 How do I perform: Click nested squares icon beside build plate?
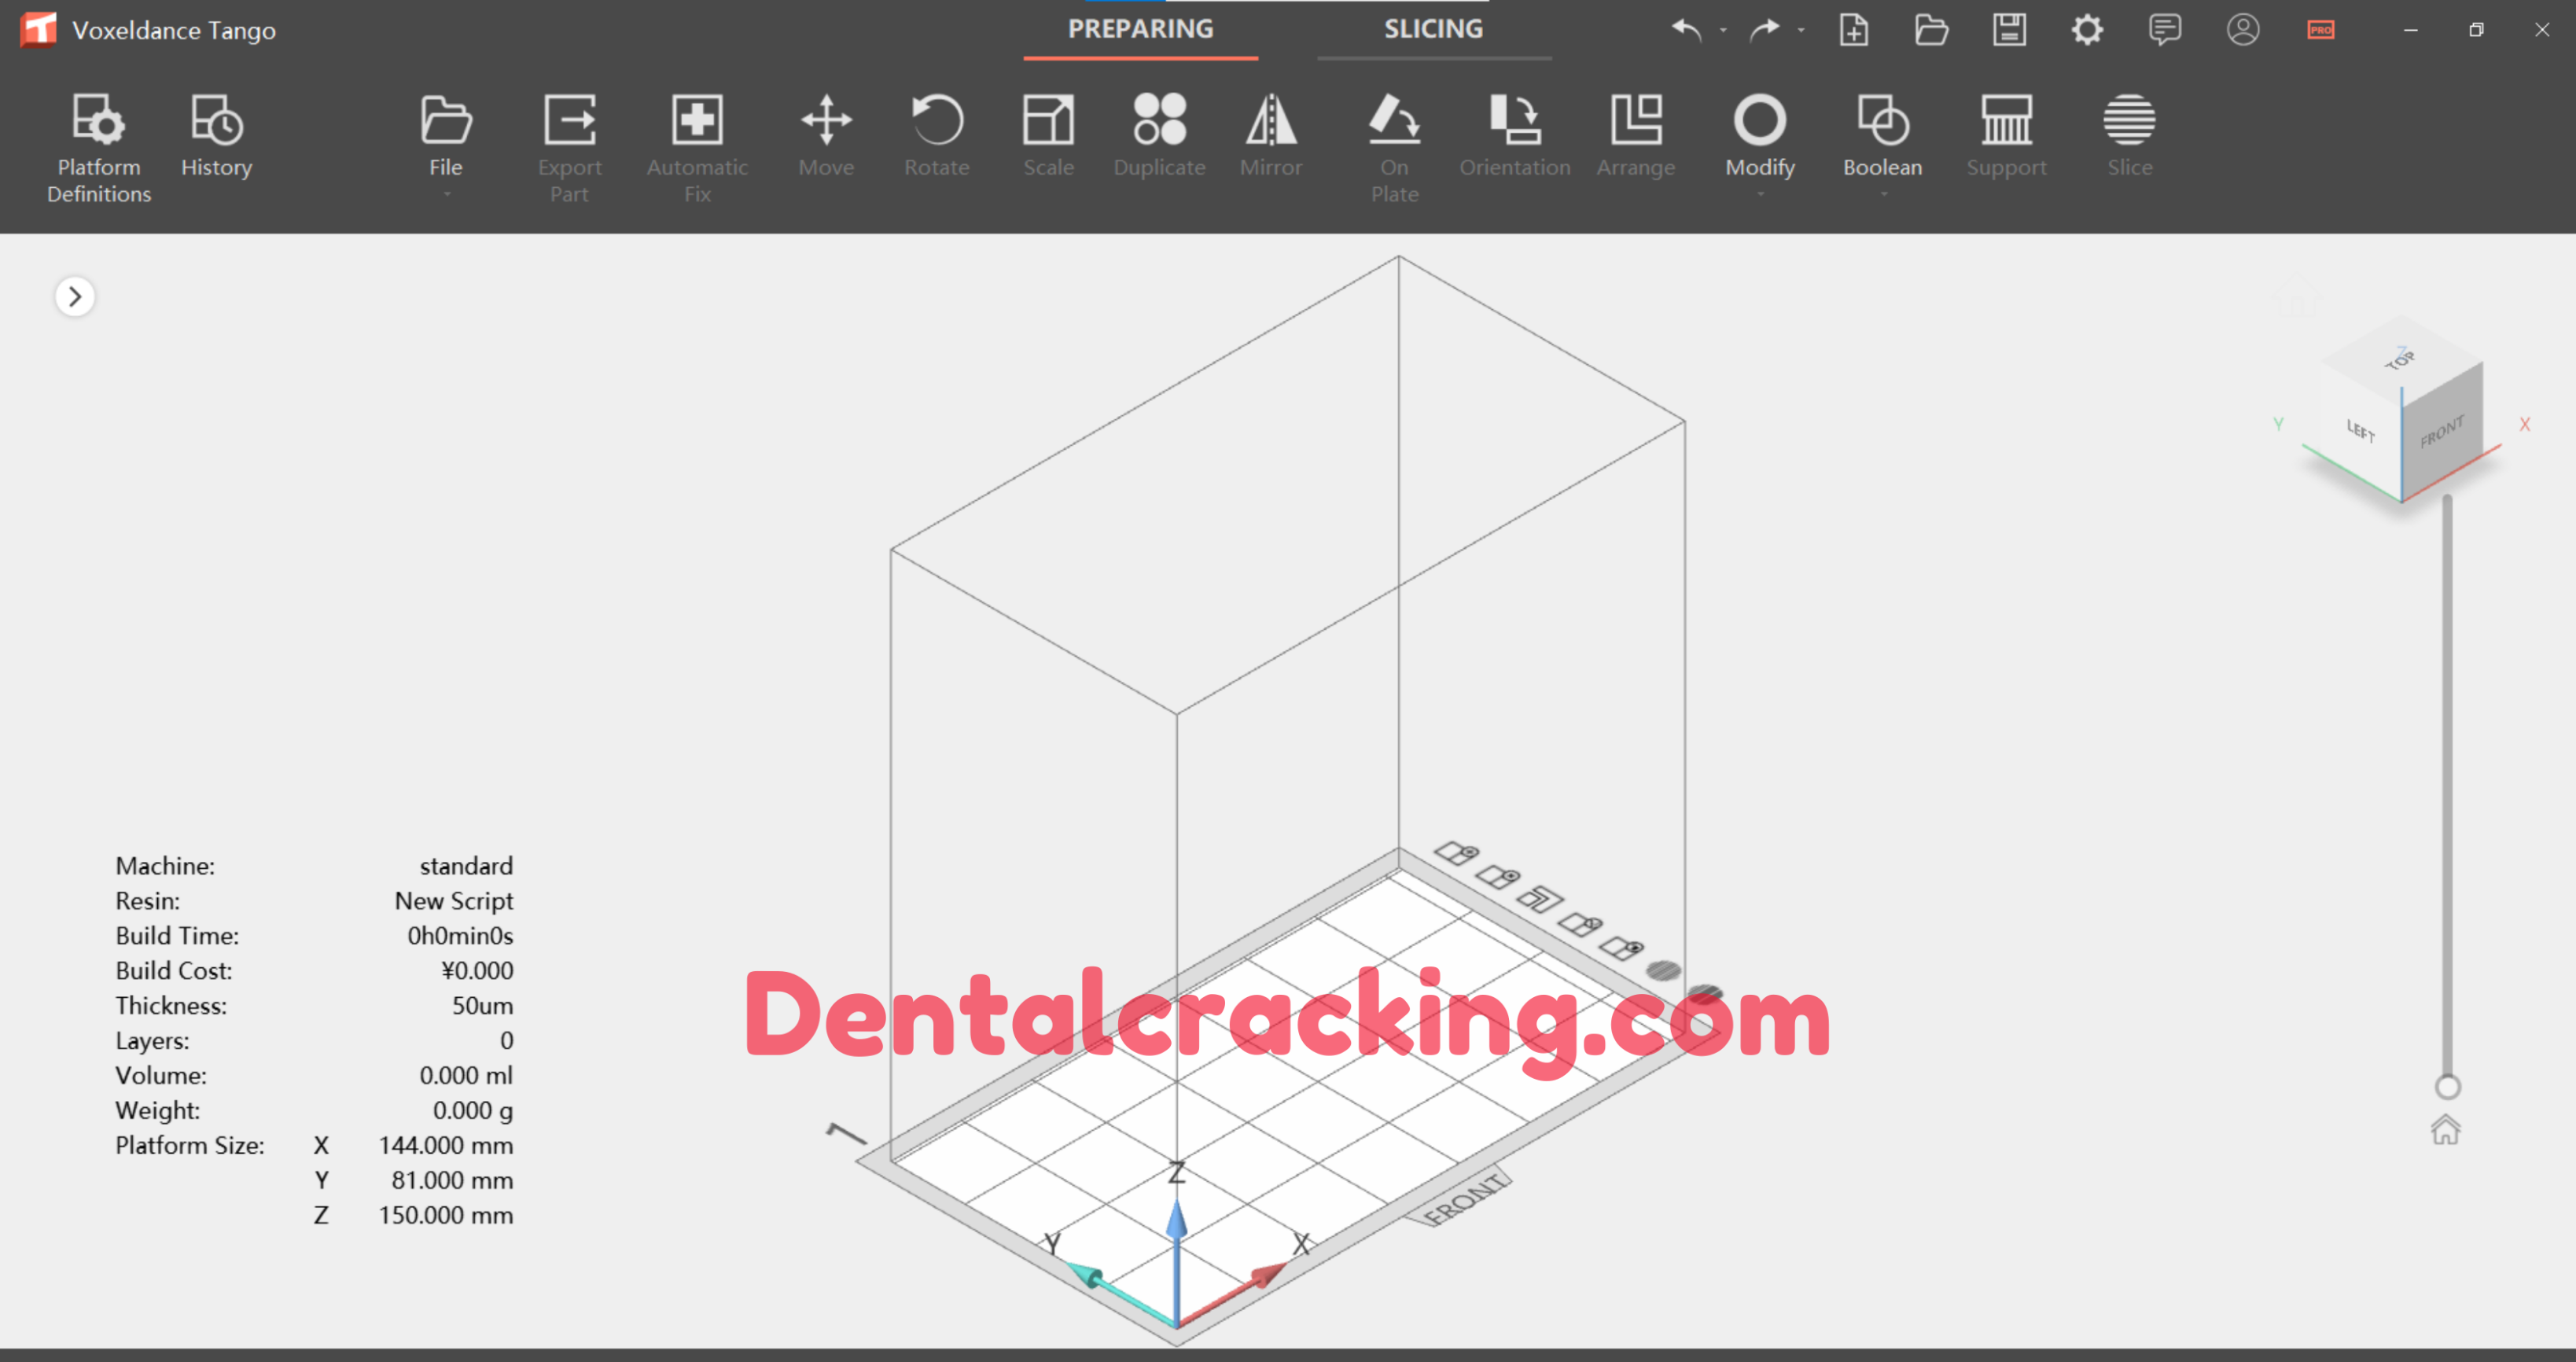coord(1540,898)
